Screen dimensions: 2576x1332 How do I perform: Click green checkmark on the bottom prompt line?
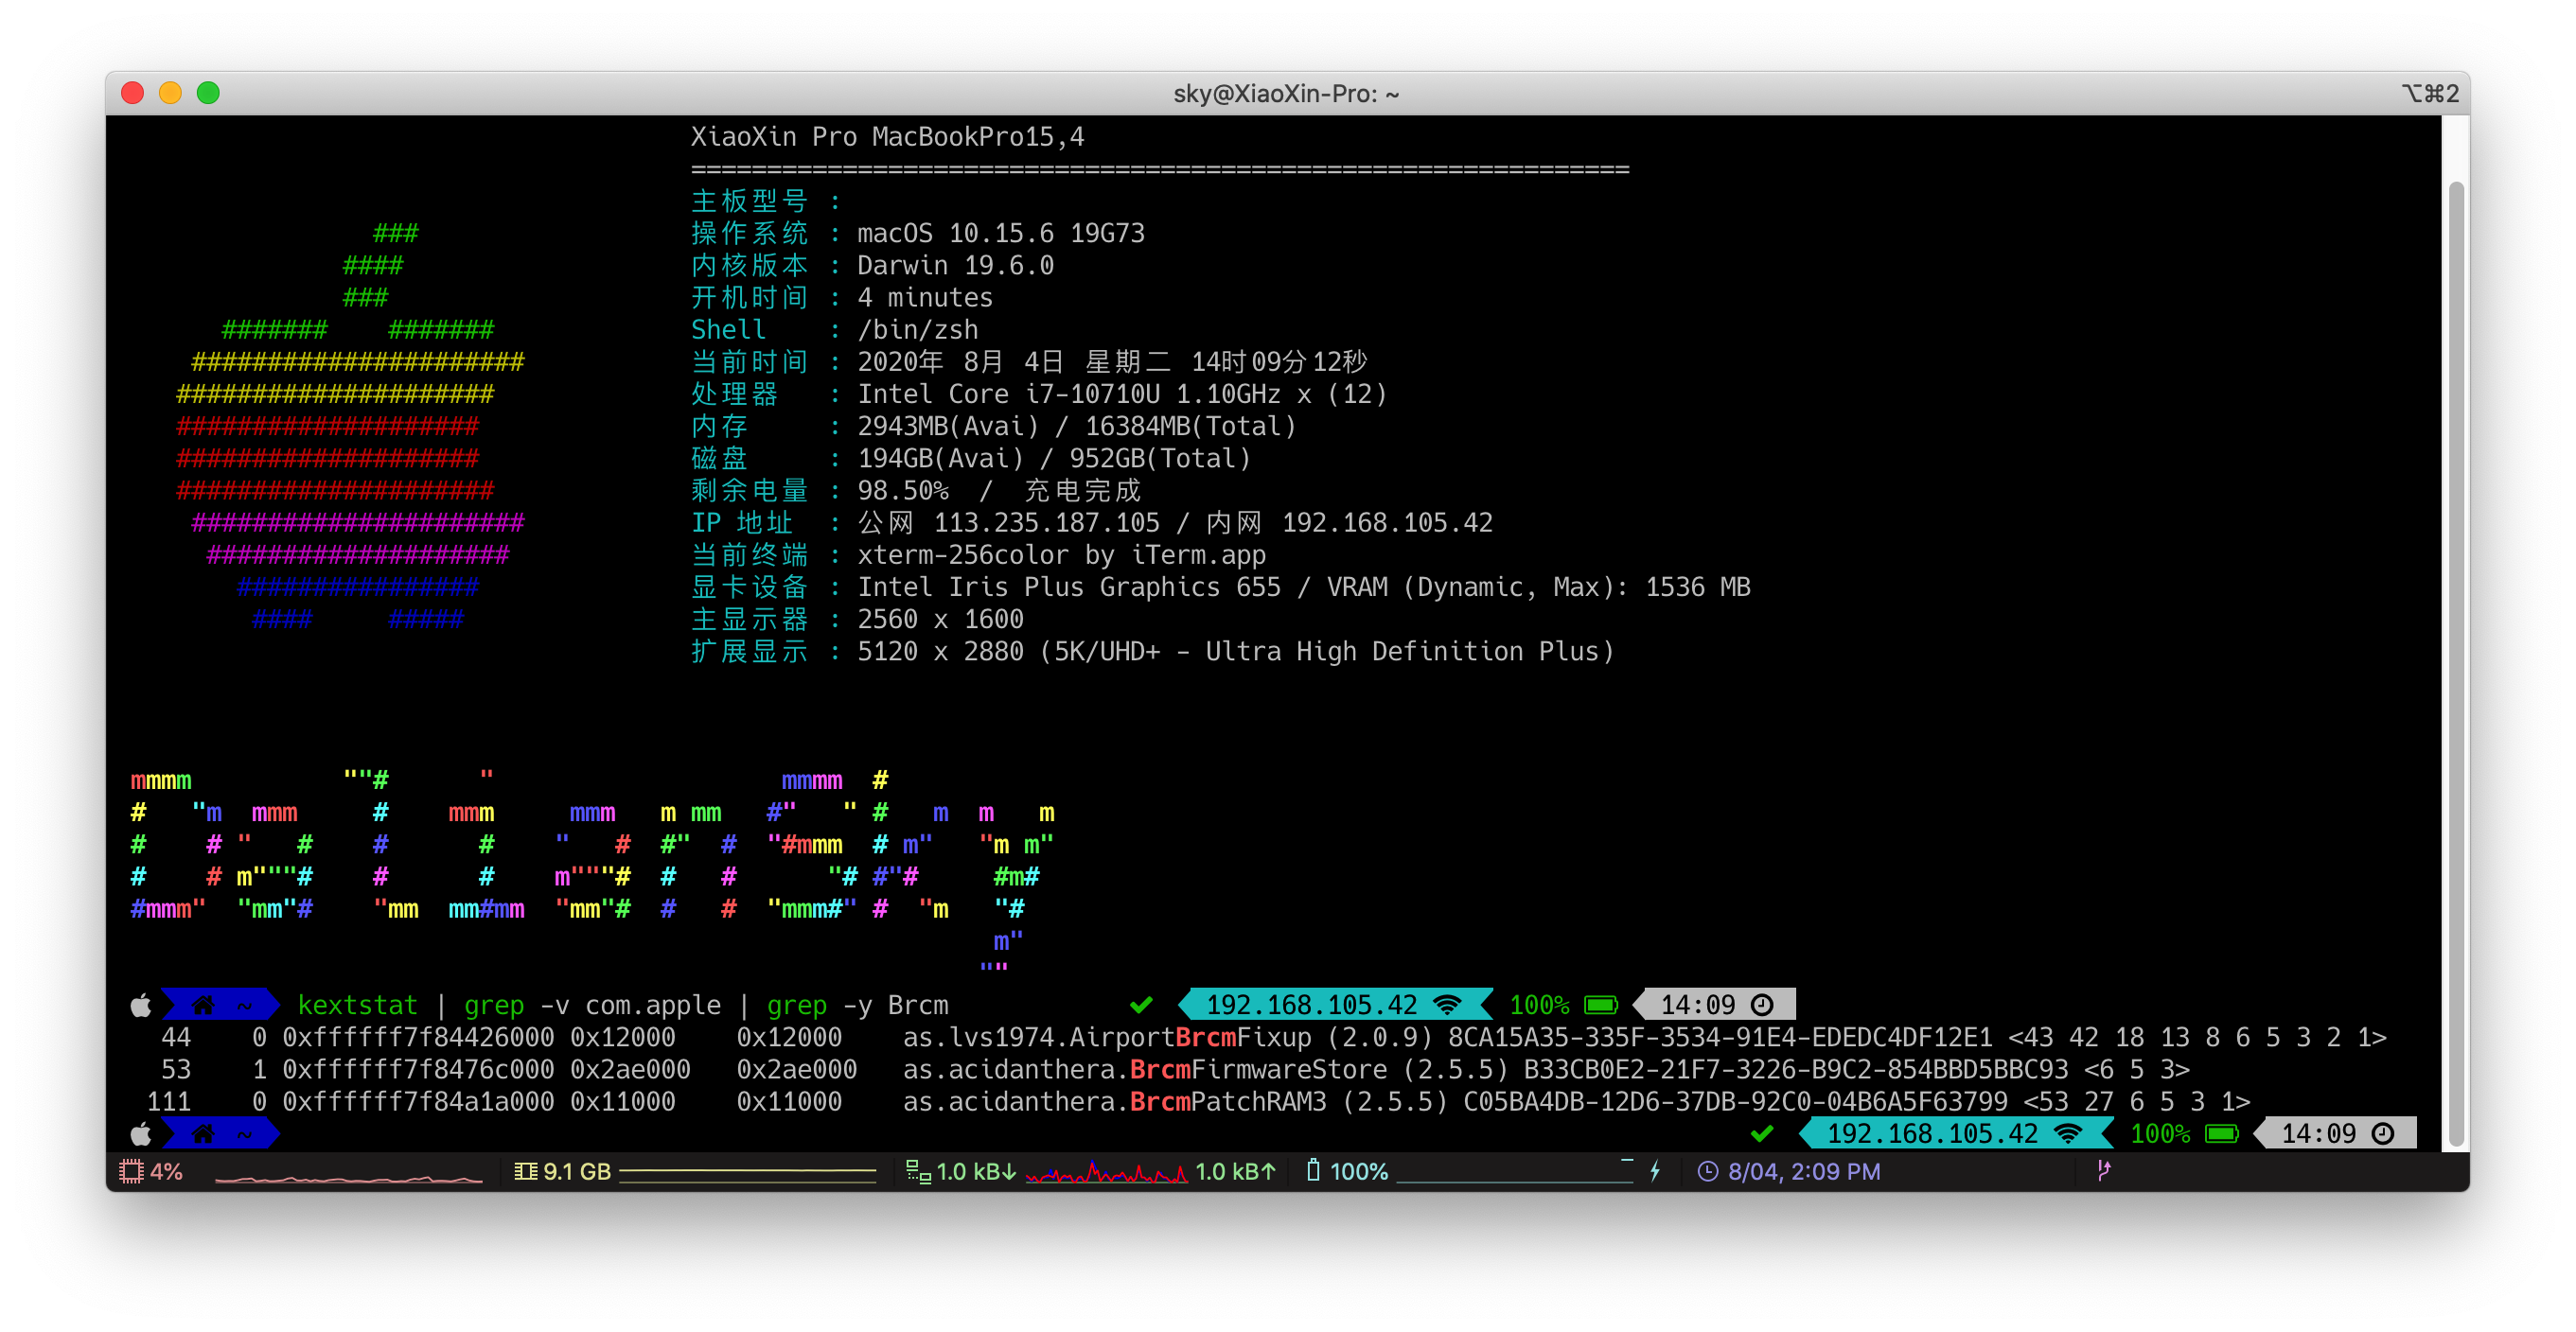pos(1762,1133)
